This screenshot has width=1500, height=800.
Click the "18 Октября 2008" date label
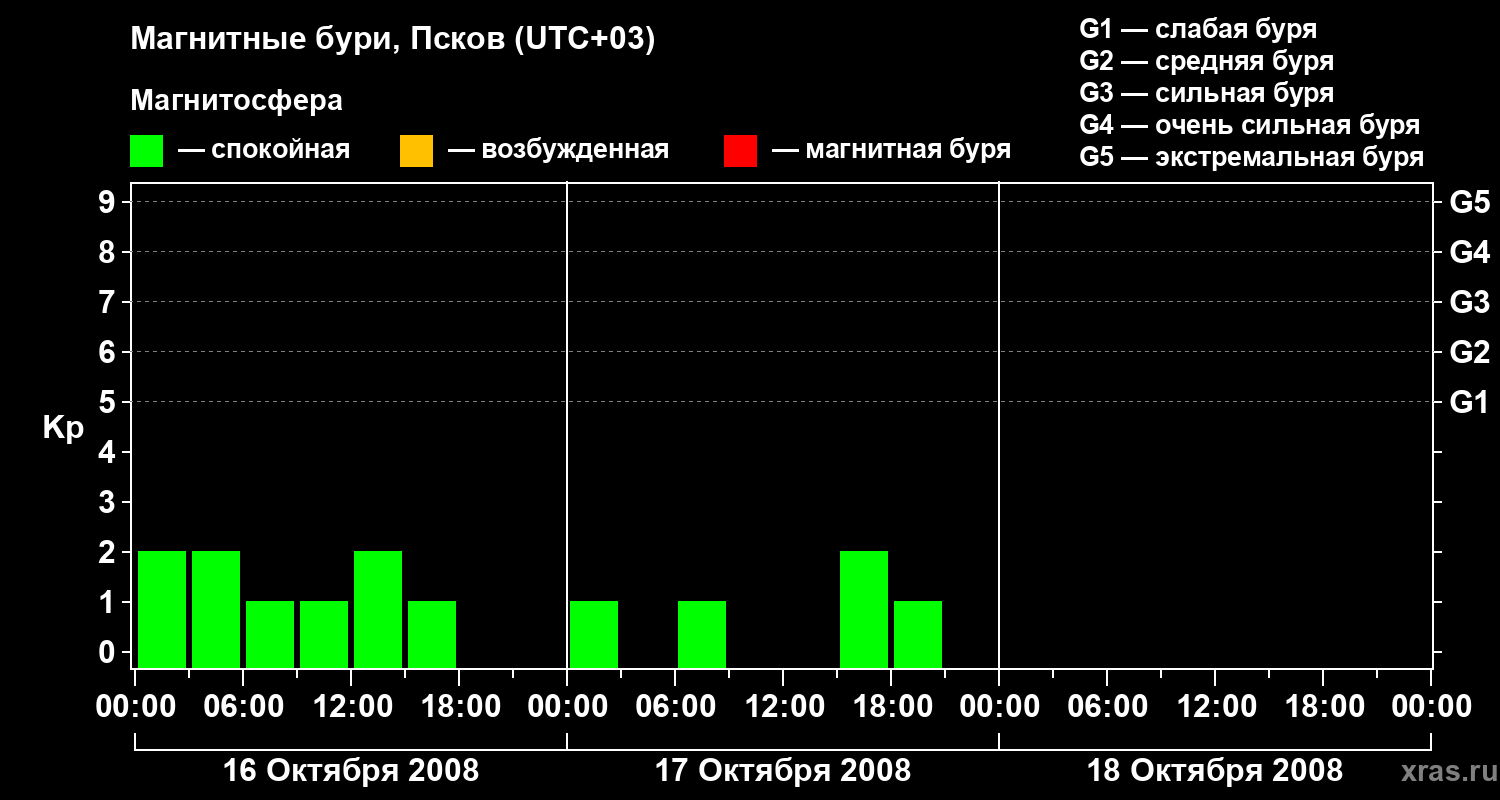(x=1215, y=771)
